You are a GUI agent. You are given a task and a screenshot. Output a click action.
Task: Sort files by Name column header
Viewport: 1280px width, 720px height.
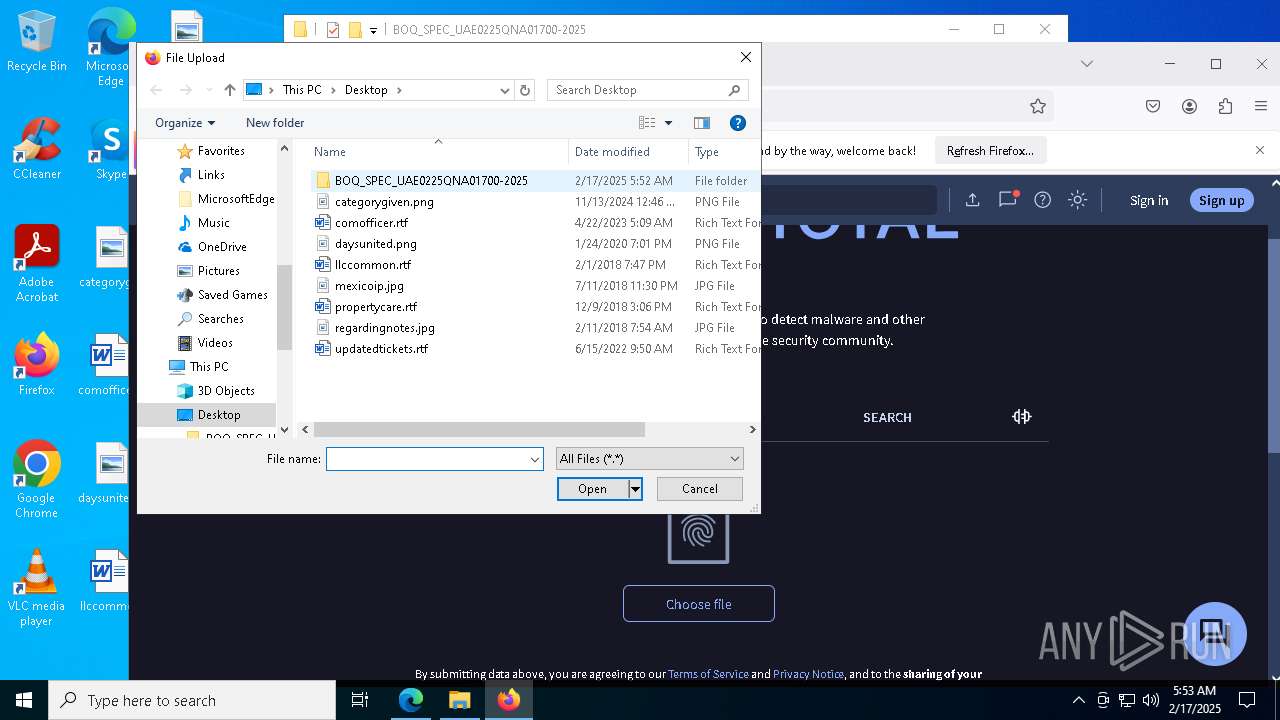coord(437,152)
